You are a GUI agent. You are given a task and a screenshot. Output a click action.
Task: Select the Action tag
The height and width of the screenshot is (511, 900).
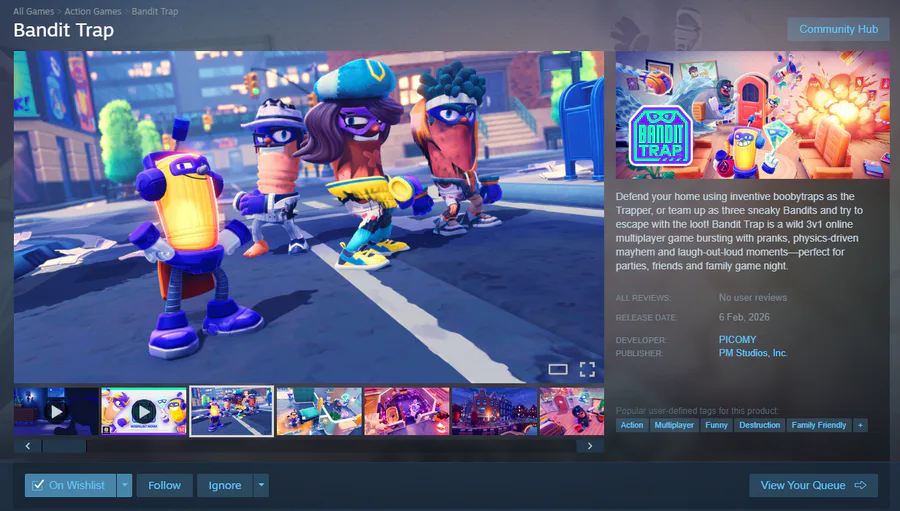631,425
